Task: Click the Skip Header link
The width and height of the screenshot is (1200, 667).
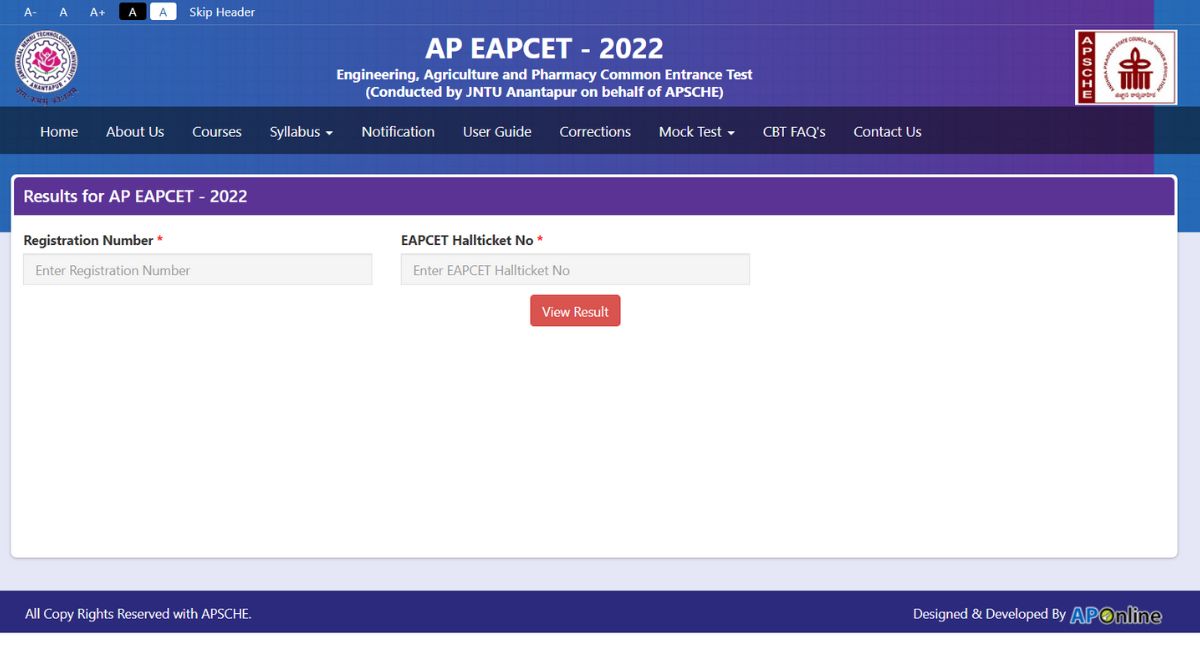Action: tap(222, 12)
